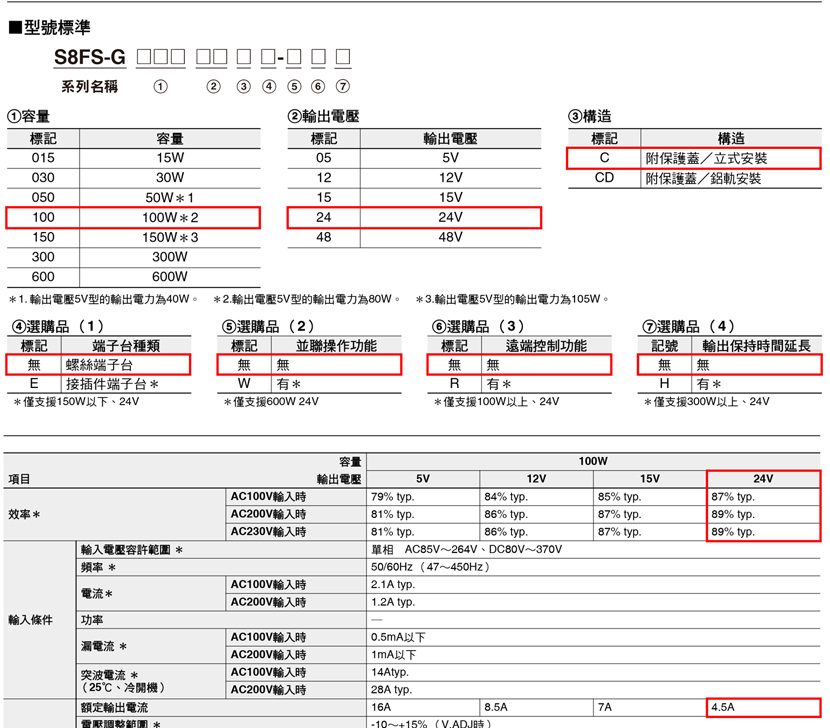Click the "150W＊3" capacity cell
This screenshot has height=728, width=830.
[170, 237]
